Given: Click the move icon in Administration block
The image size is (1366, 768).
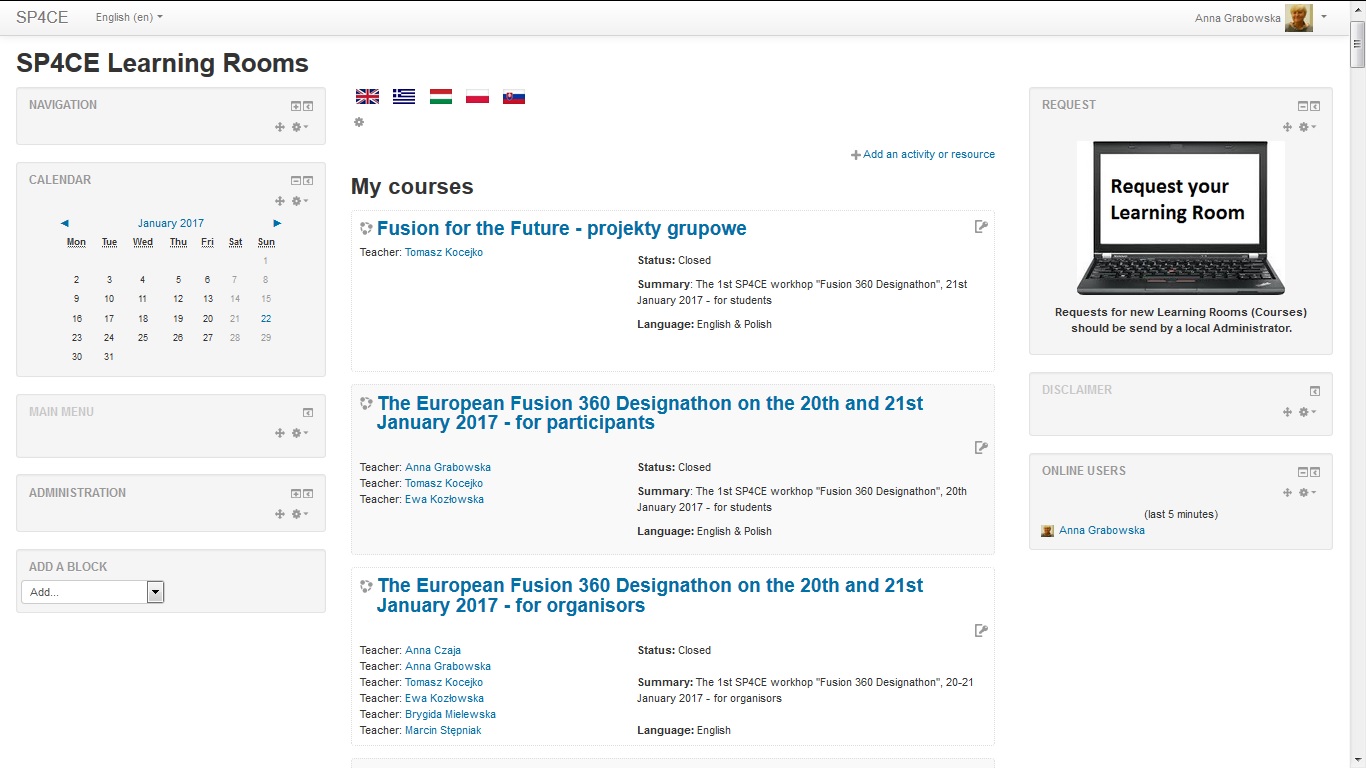Looking at the screenshot, I should click(x=280, y=514).
